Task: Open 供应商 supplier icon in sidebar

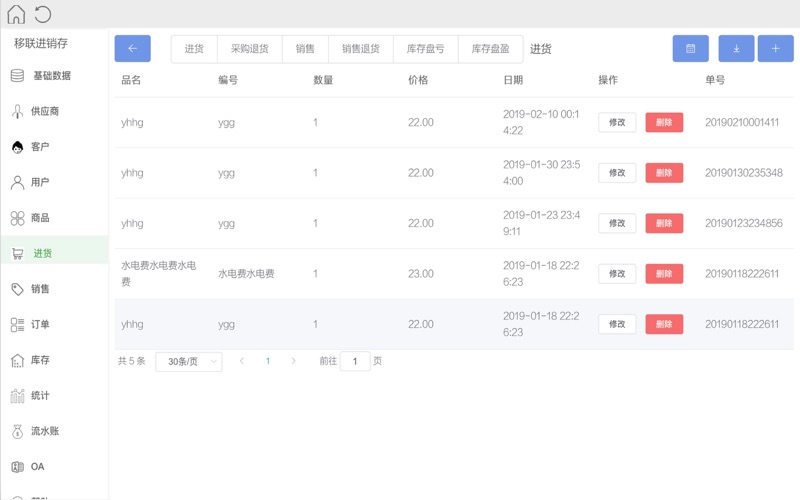Action: tap(17, 111)
